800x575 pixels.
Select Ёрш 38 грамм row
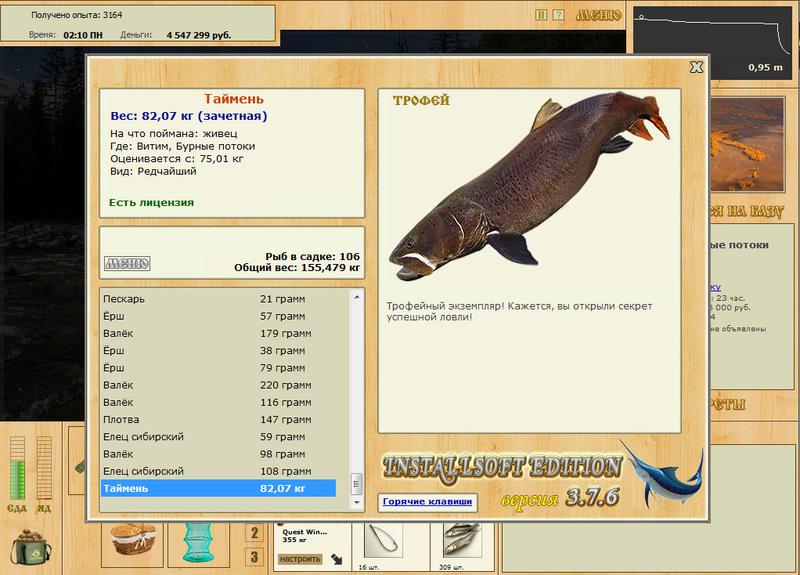[x=218, y=351]
